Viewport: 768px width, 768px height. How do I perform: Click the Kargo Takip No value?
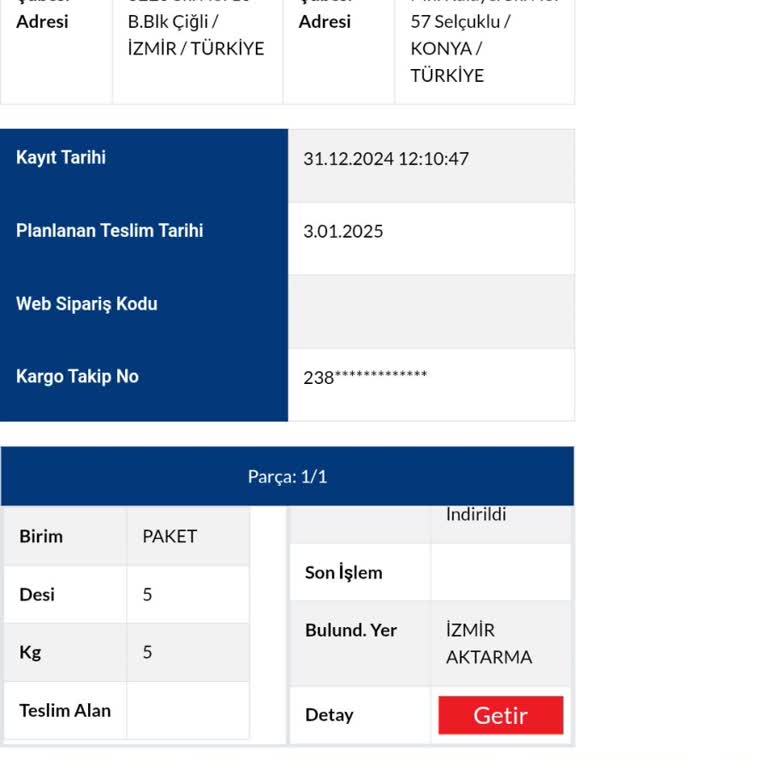tap(365, 377)
